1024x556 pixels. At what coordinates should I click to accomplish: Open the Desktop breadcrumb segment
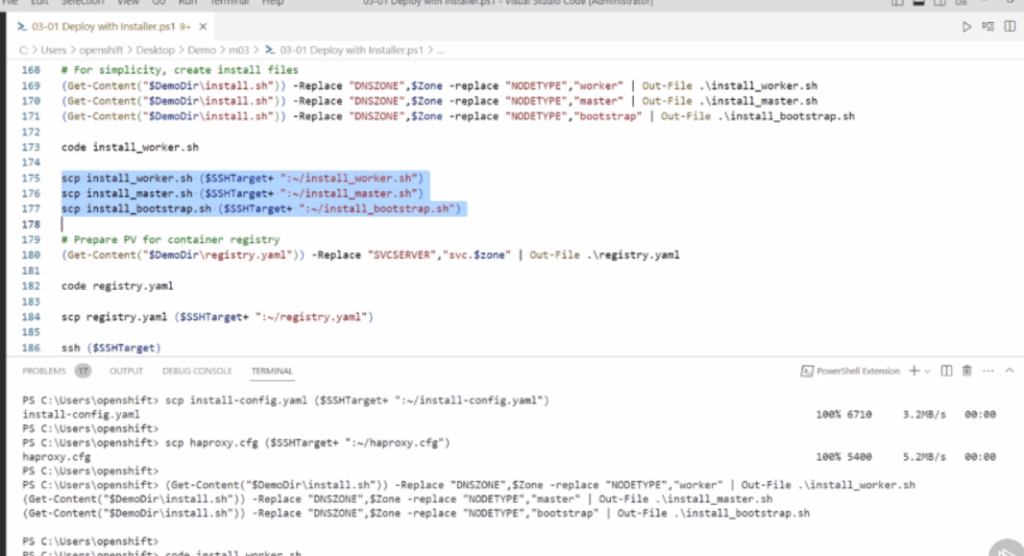click(155, 50)
